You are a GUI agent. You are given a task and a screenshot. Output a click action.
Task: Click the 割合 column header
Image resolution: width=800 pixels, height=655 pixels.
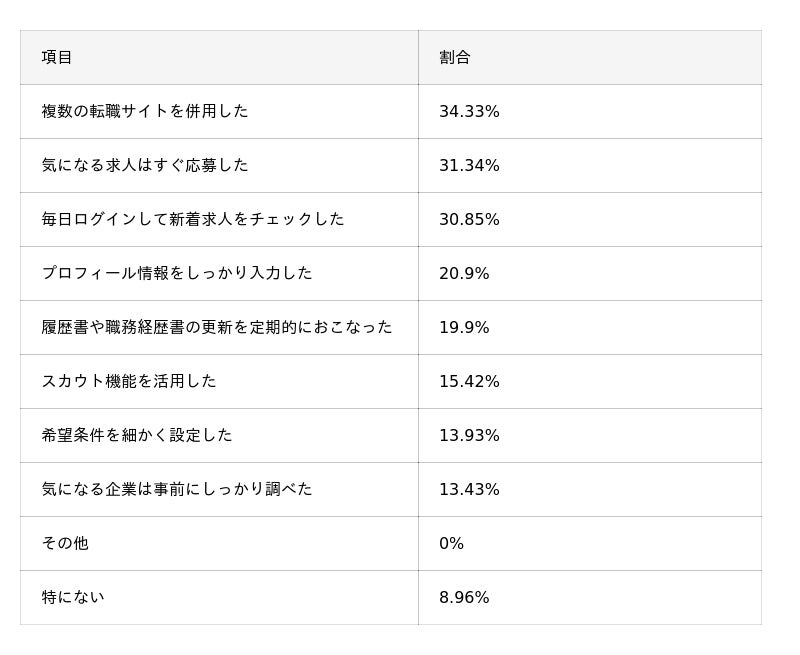pyautogui.click(x=455, y=58)
